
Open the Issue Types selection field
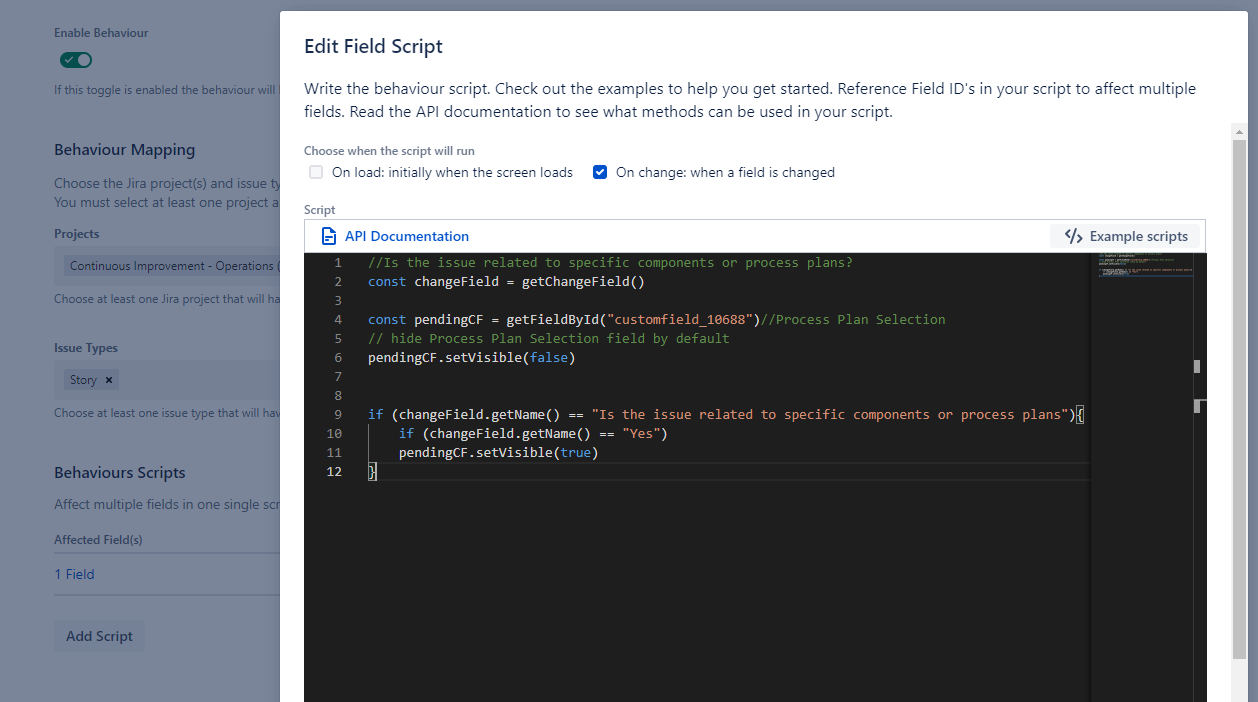pyautogui.click(x=200, y=379)
